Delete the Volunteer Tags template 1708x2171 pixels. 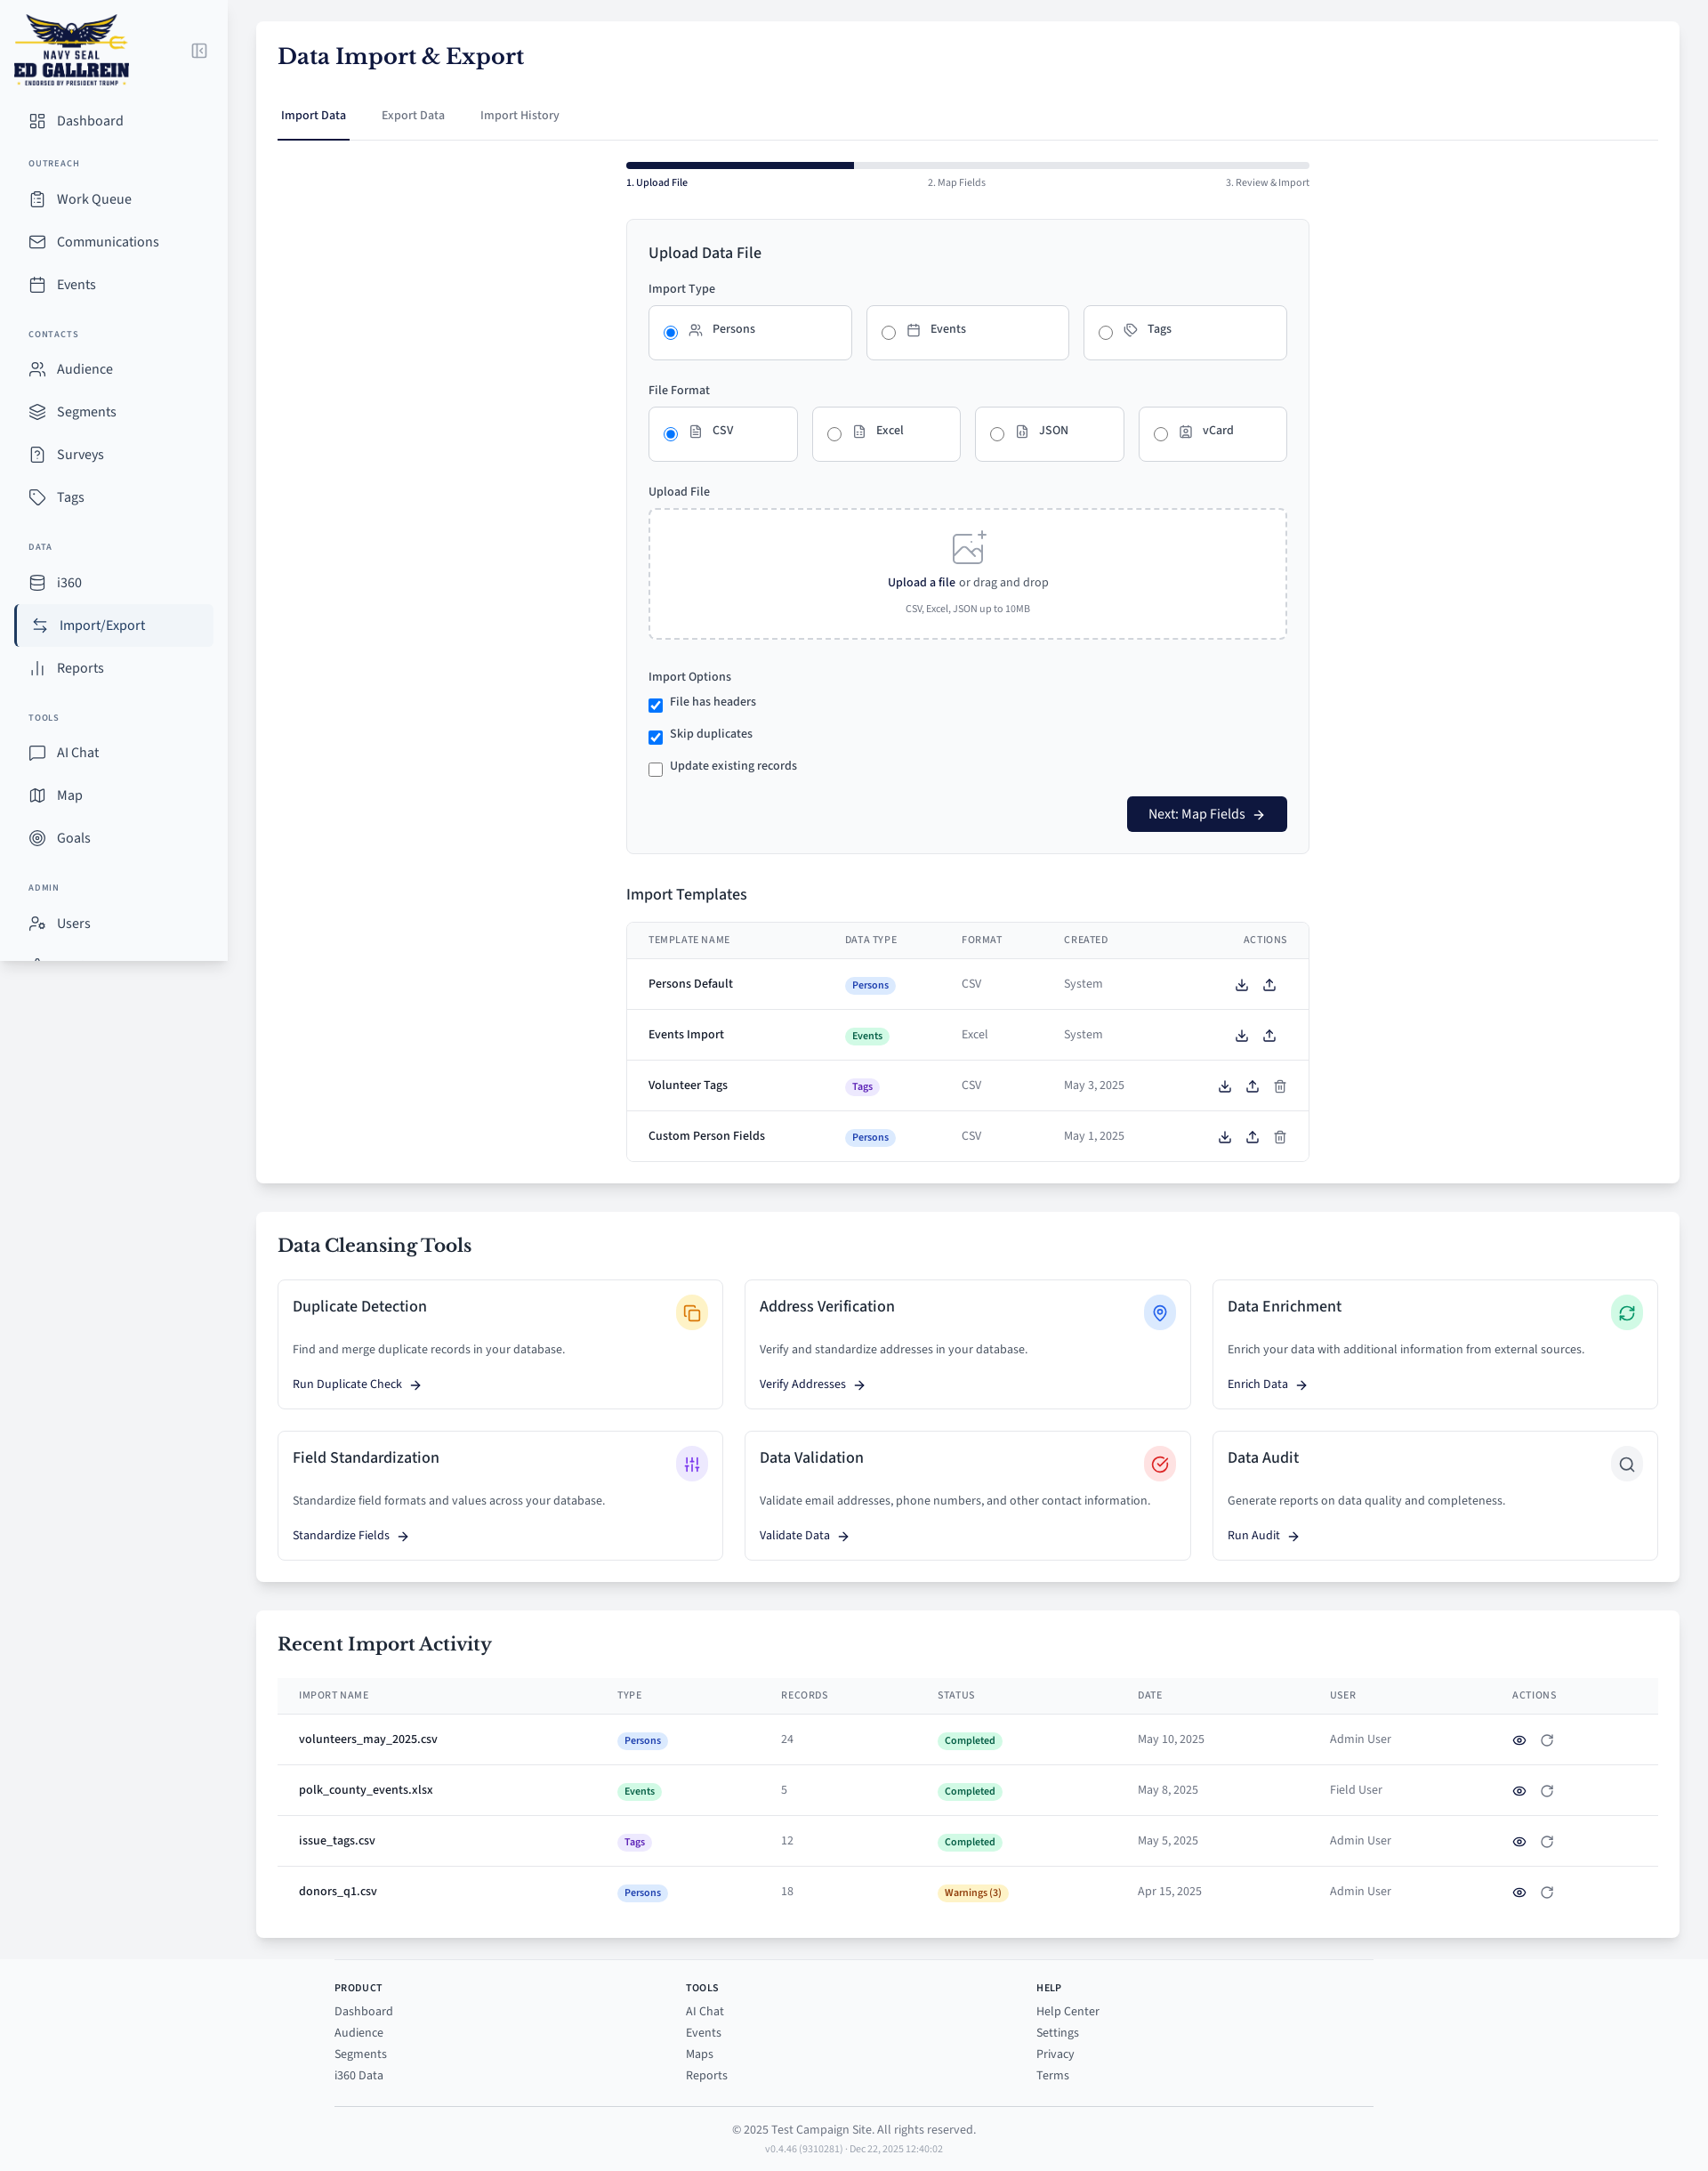pyautogui.click(x=1279, y=1086)
